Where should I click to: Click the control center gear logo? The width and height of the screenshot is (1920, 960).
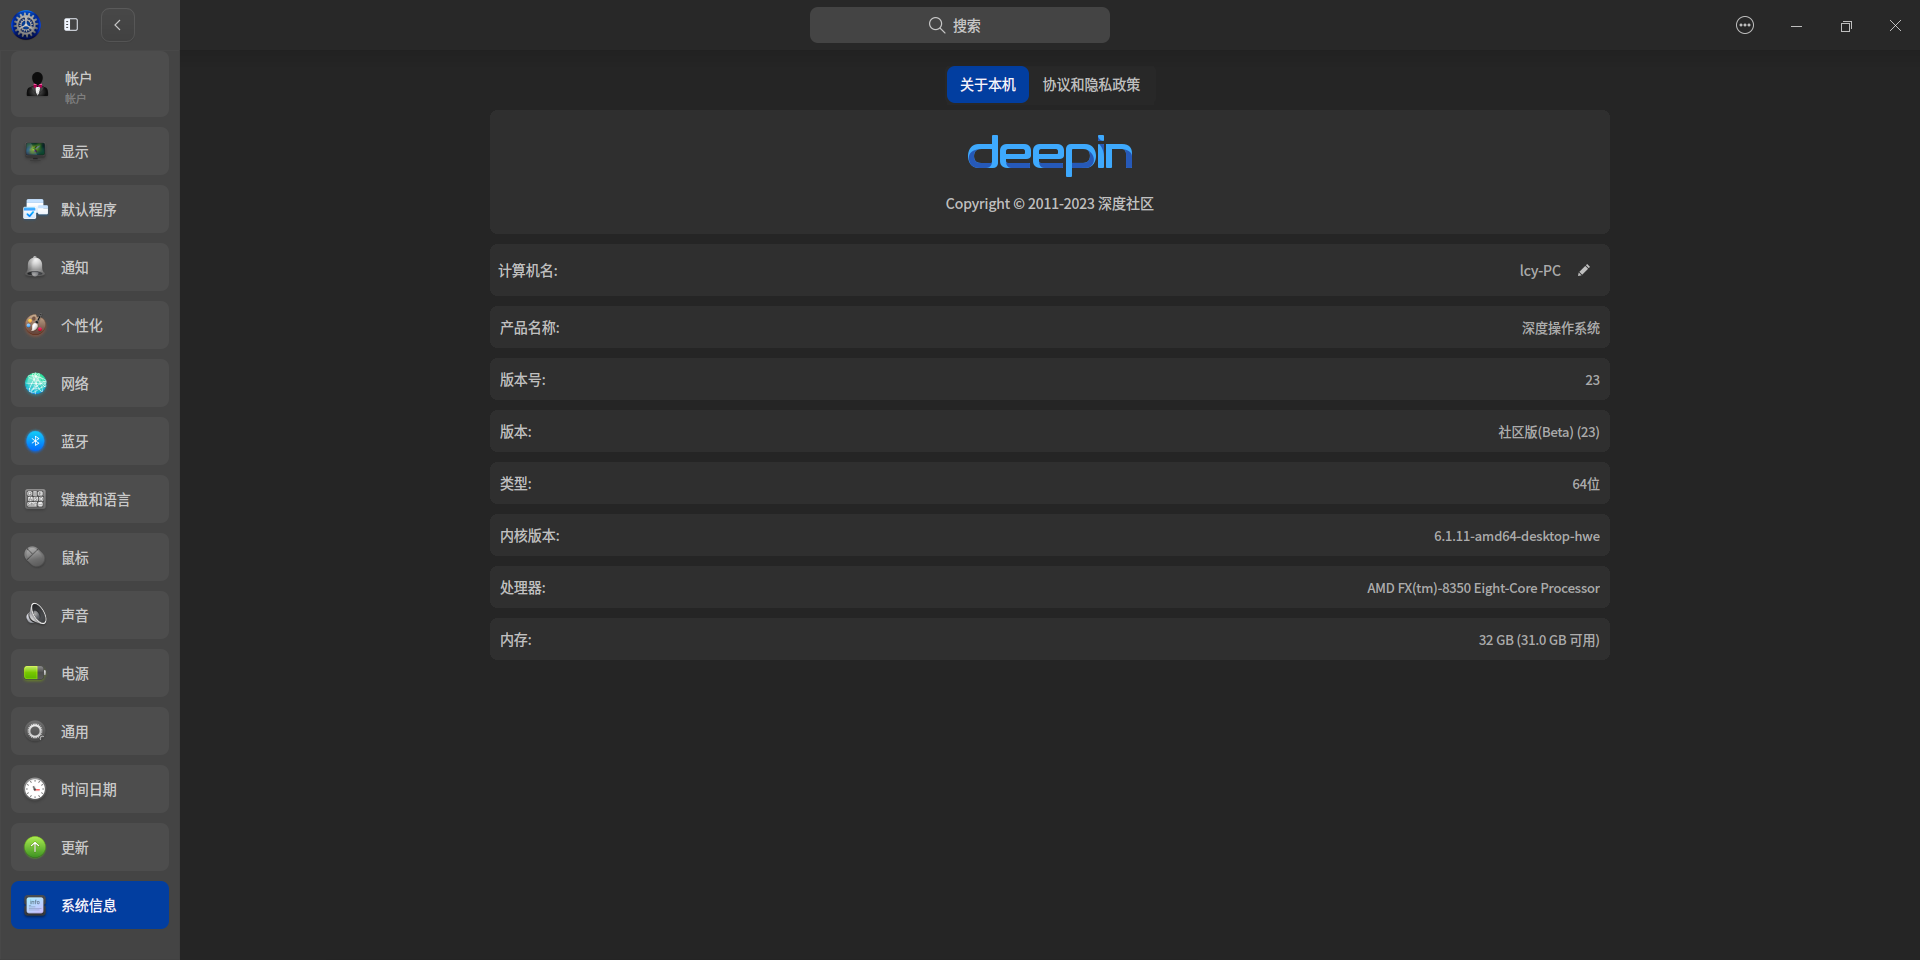click(x=26, y=25)
